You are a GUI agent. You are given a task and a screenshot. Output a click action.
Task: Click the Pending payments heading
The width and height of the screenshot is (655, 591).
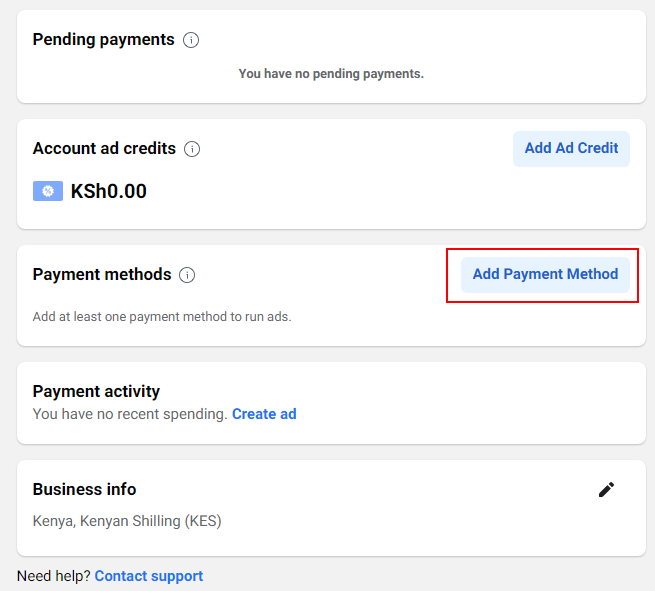103,40
